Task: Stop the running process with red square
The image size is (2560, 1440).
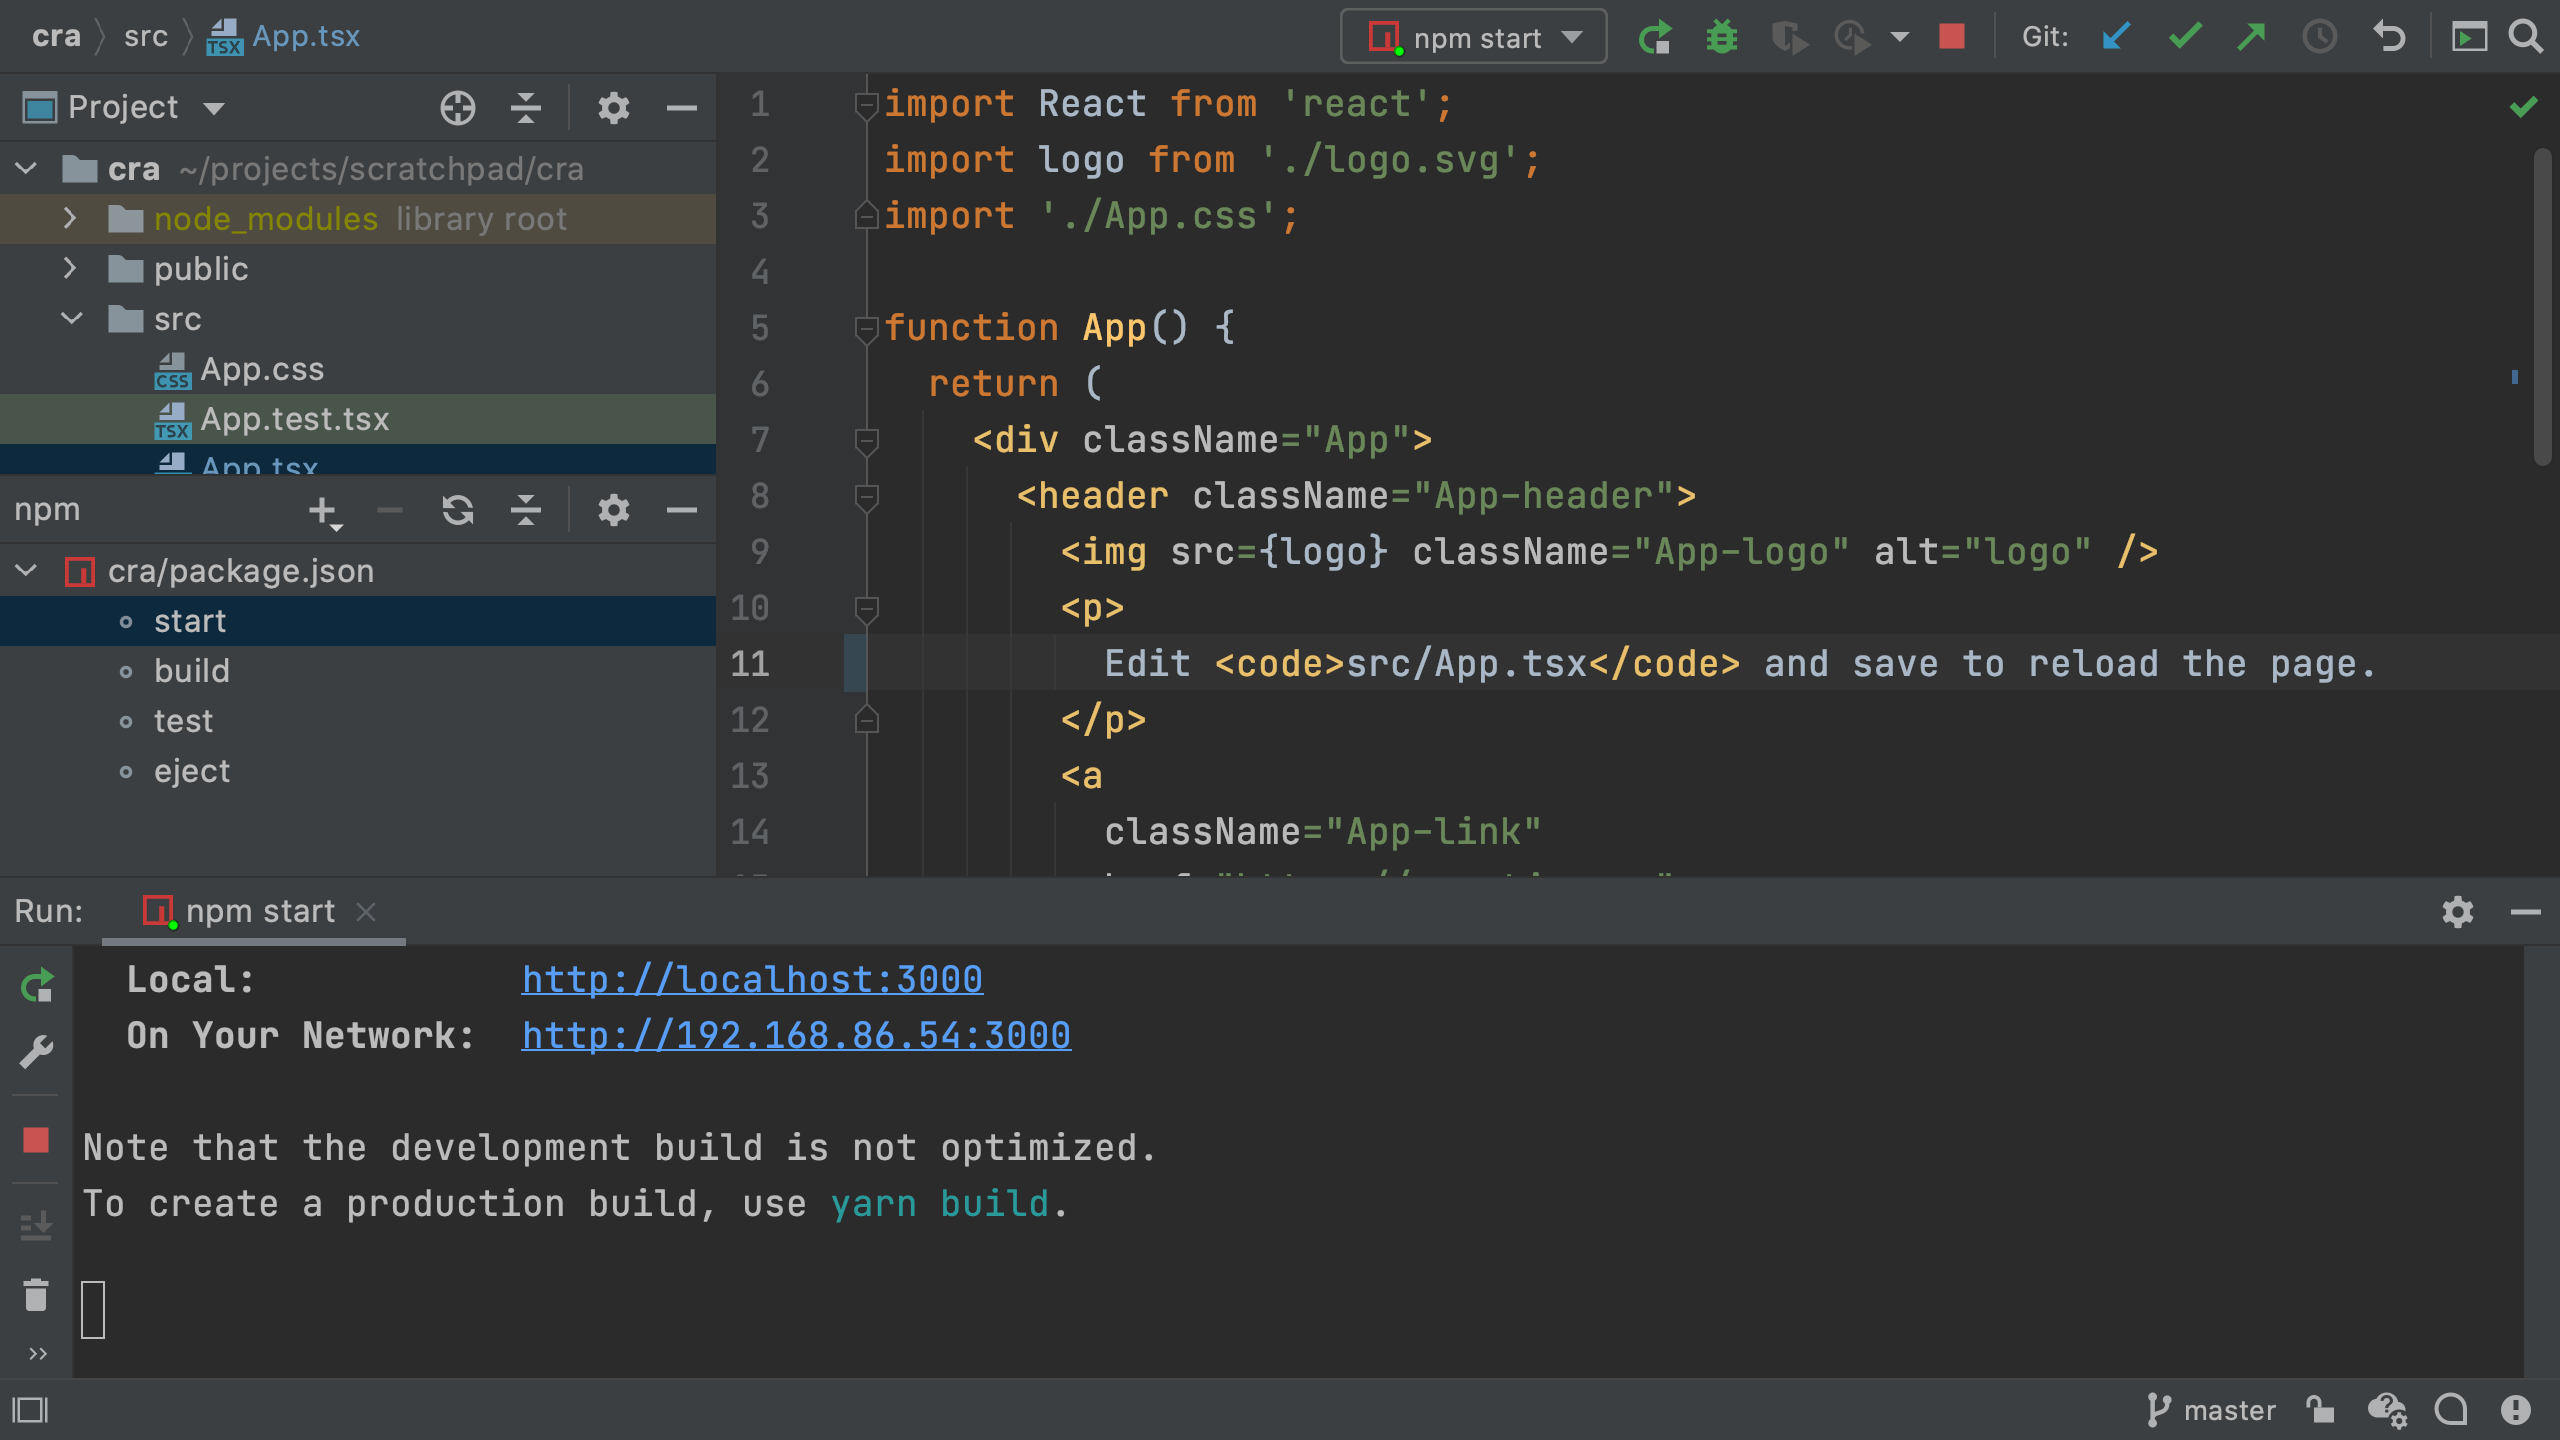Action: pyautogui.click(x=1951, y=37)
